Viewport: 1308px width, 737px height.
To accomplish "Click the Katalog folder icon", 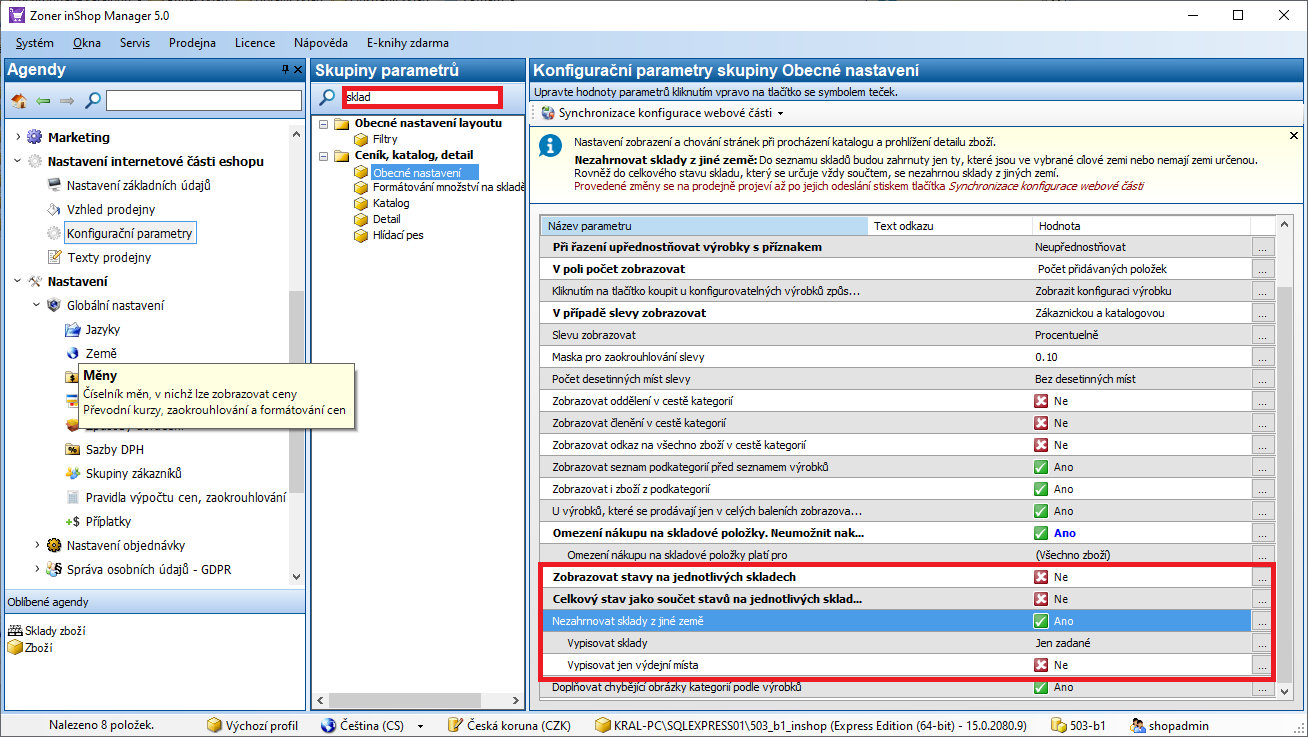I will click(x=362, y=203).
